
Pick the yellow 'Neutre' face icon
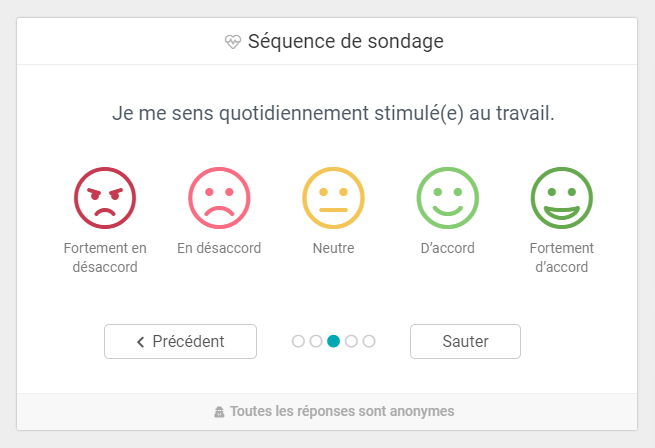pos(333,198)
